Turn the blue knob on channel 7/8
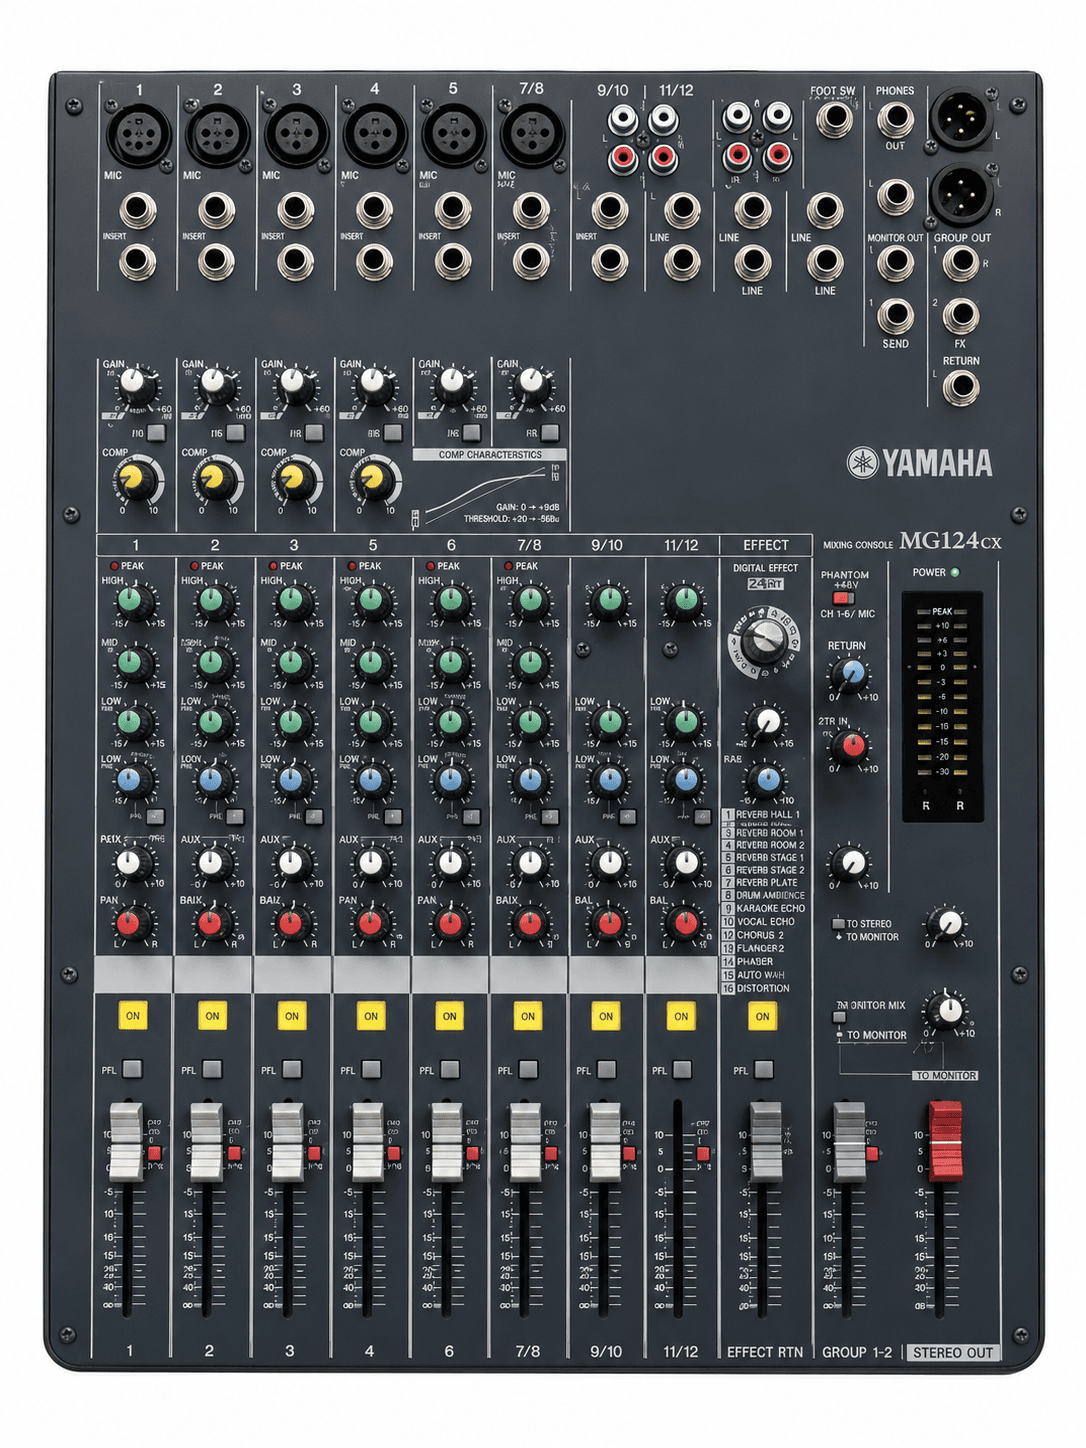Screen dimensions: 1086x1448 coord(530,781)
